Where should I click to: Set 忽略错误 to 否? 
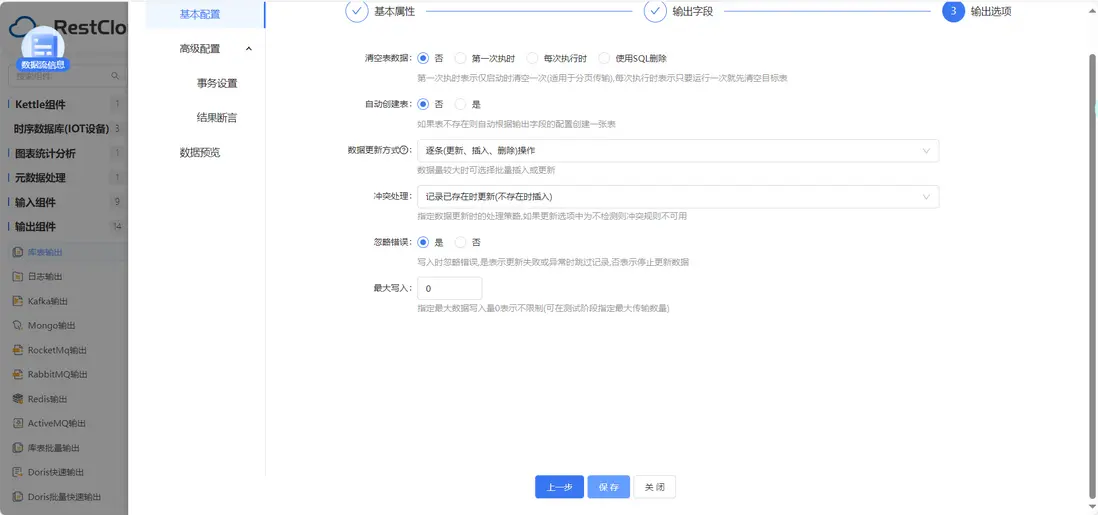460,242
